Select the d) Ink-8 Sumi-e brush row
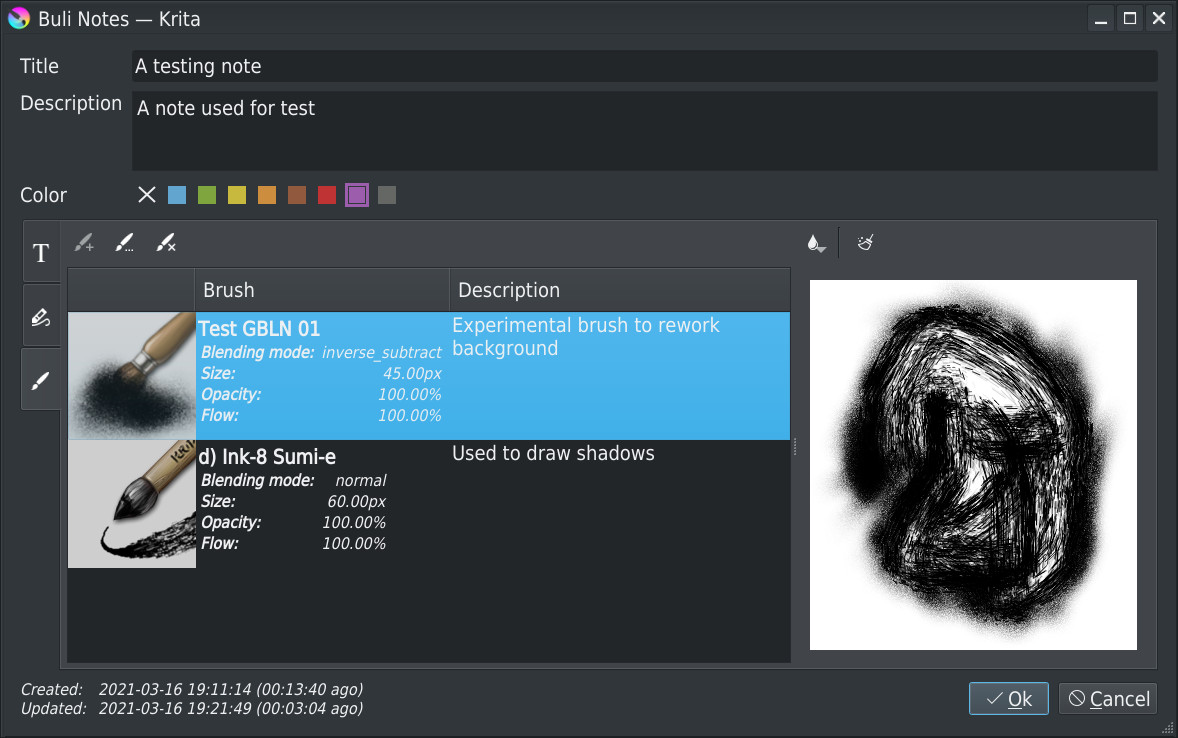This screenshot has width=1178, height=738. 429,504
